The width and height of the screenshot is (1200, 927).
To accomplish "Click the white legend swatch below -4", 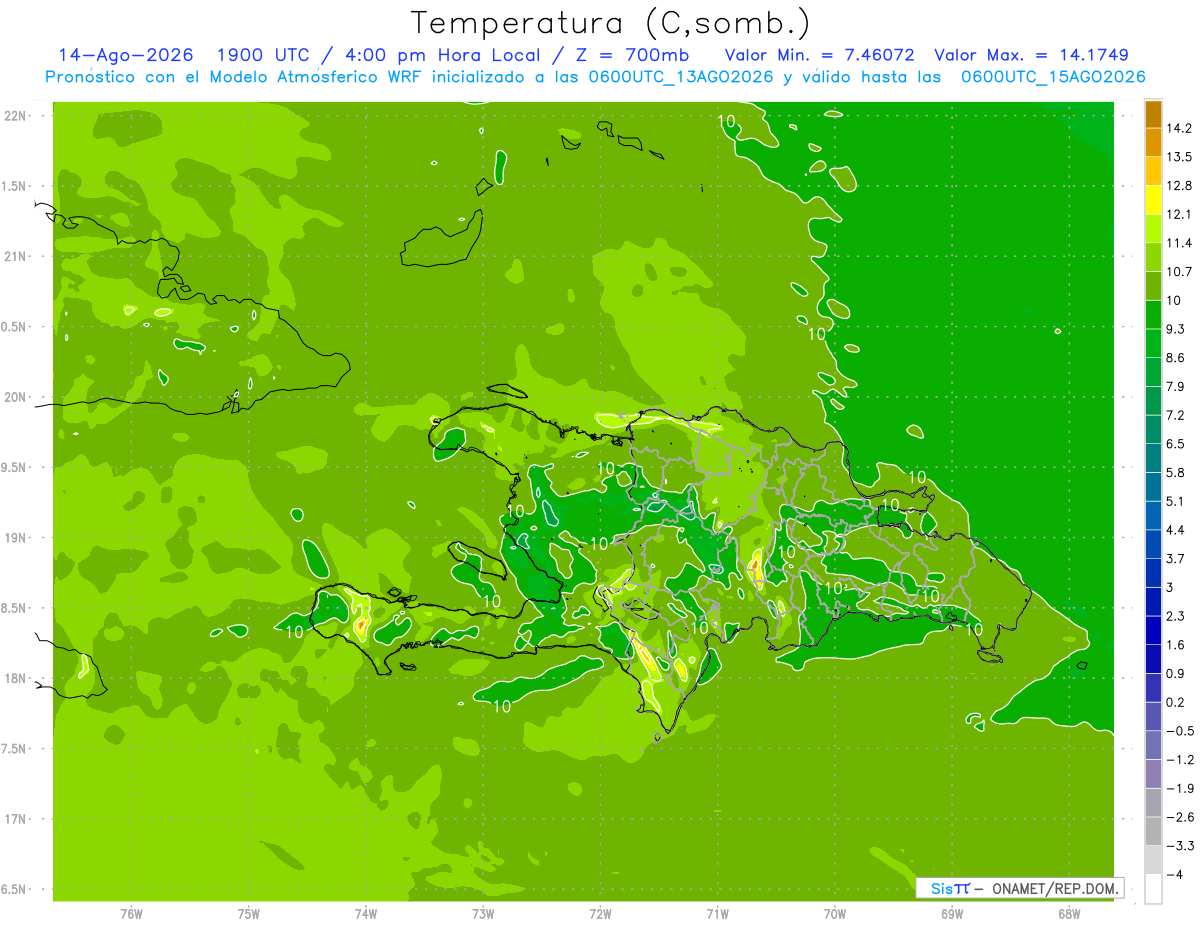I will [x=1153, y=888].
